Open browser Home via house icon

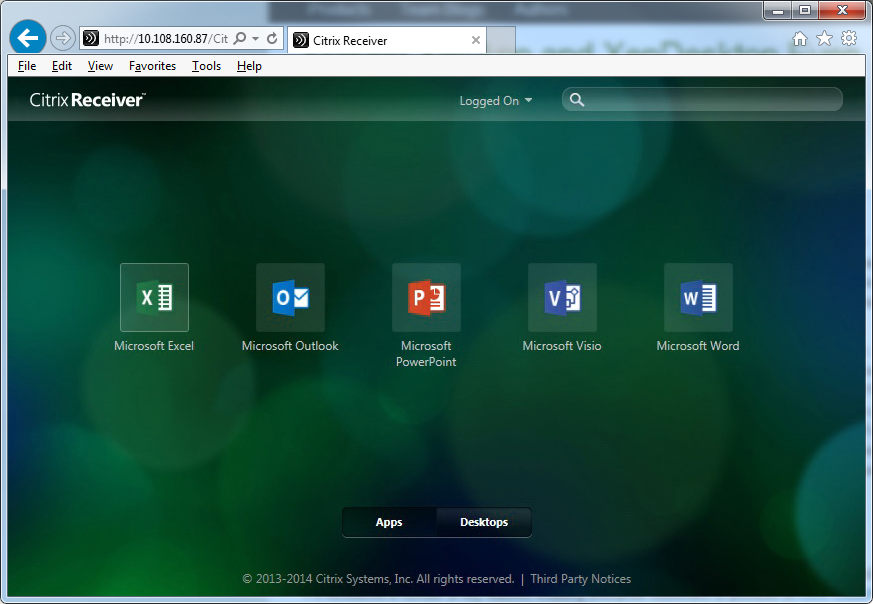click(799, 39)
